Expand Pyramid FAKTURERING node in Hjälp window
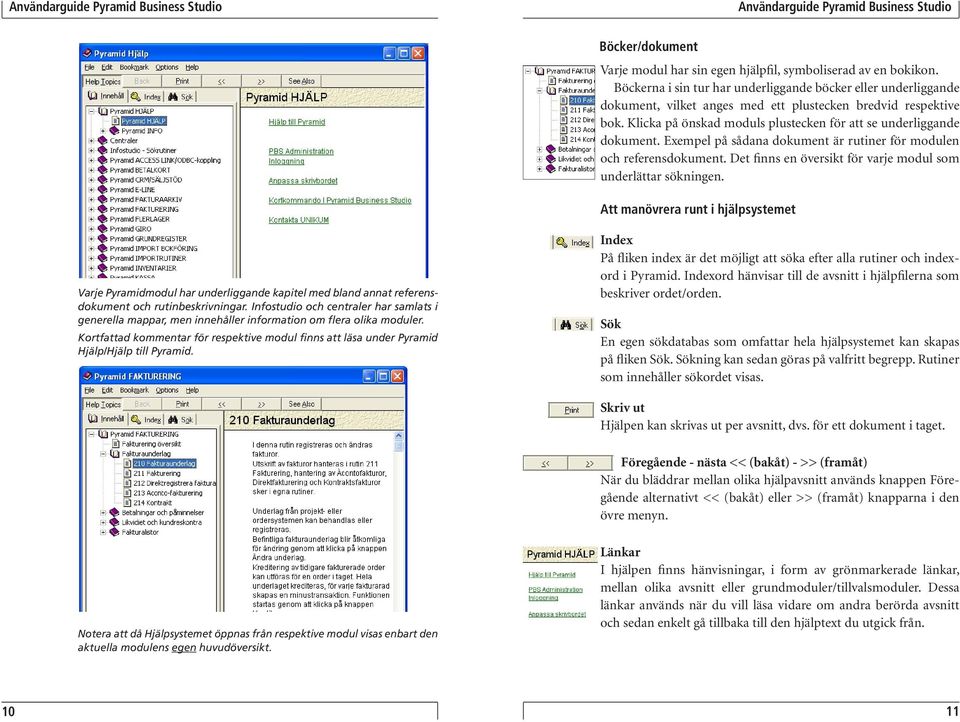Screen dimensions: 960x722 [92, 209]
